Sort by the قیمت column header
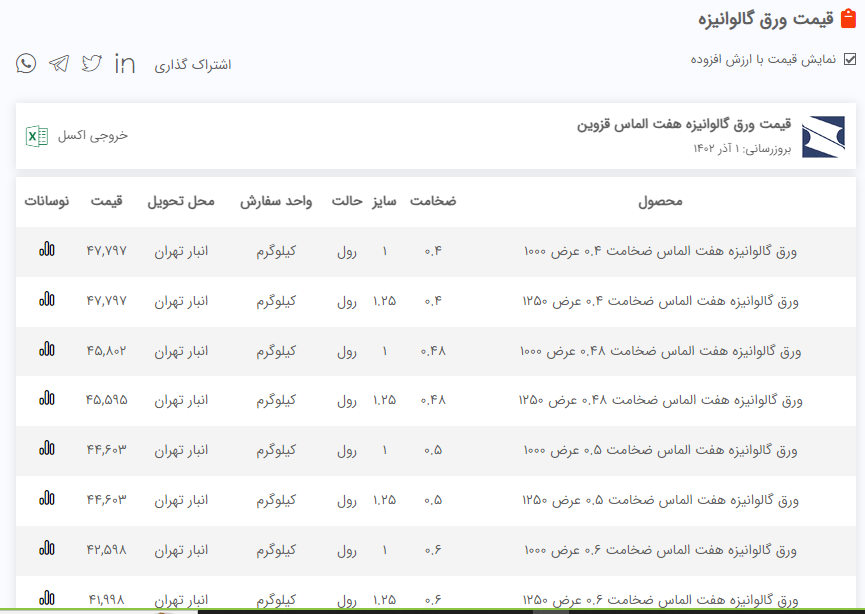This screenshot has height=614, width=865. point(106,201)
